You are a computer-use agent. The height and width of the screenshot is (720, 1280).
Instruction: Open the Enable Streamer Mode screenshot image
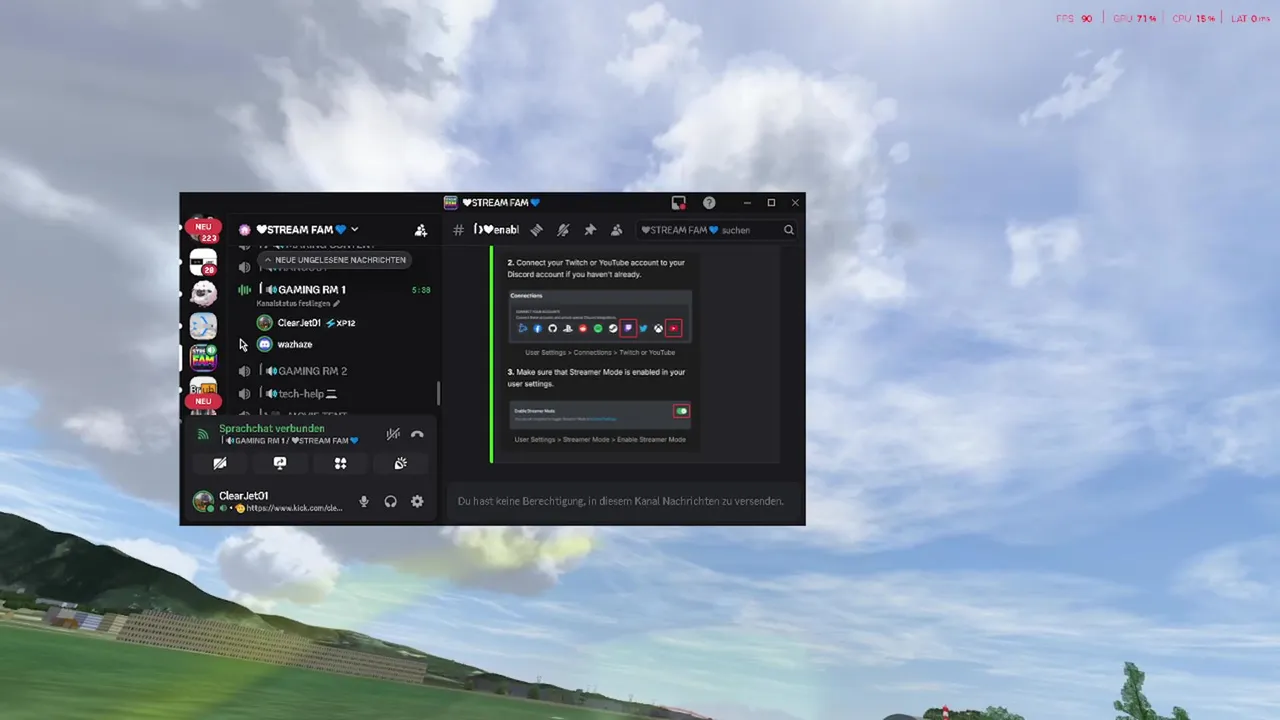(599, 414)
